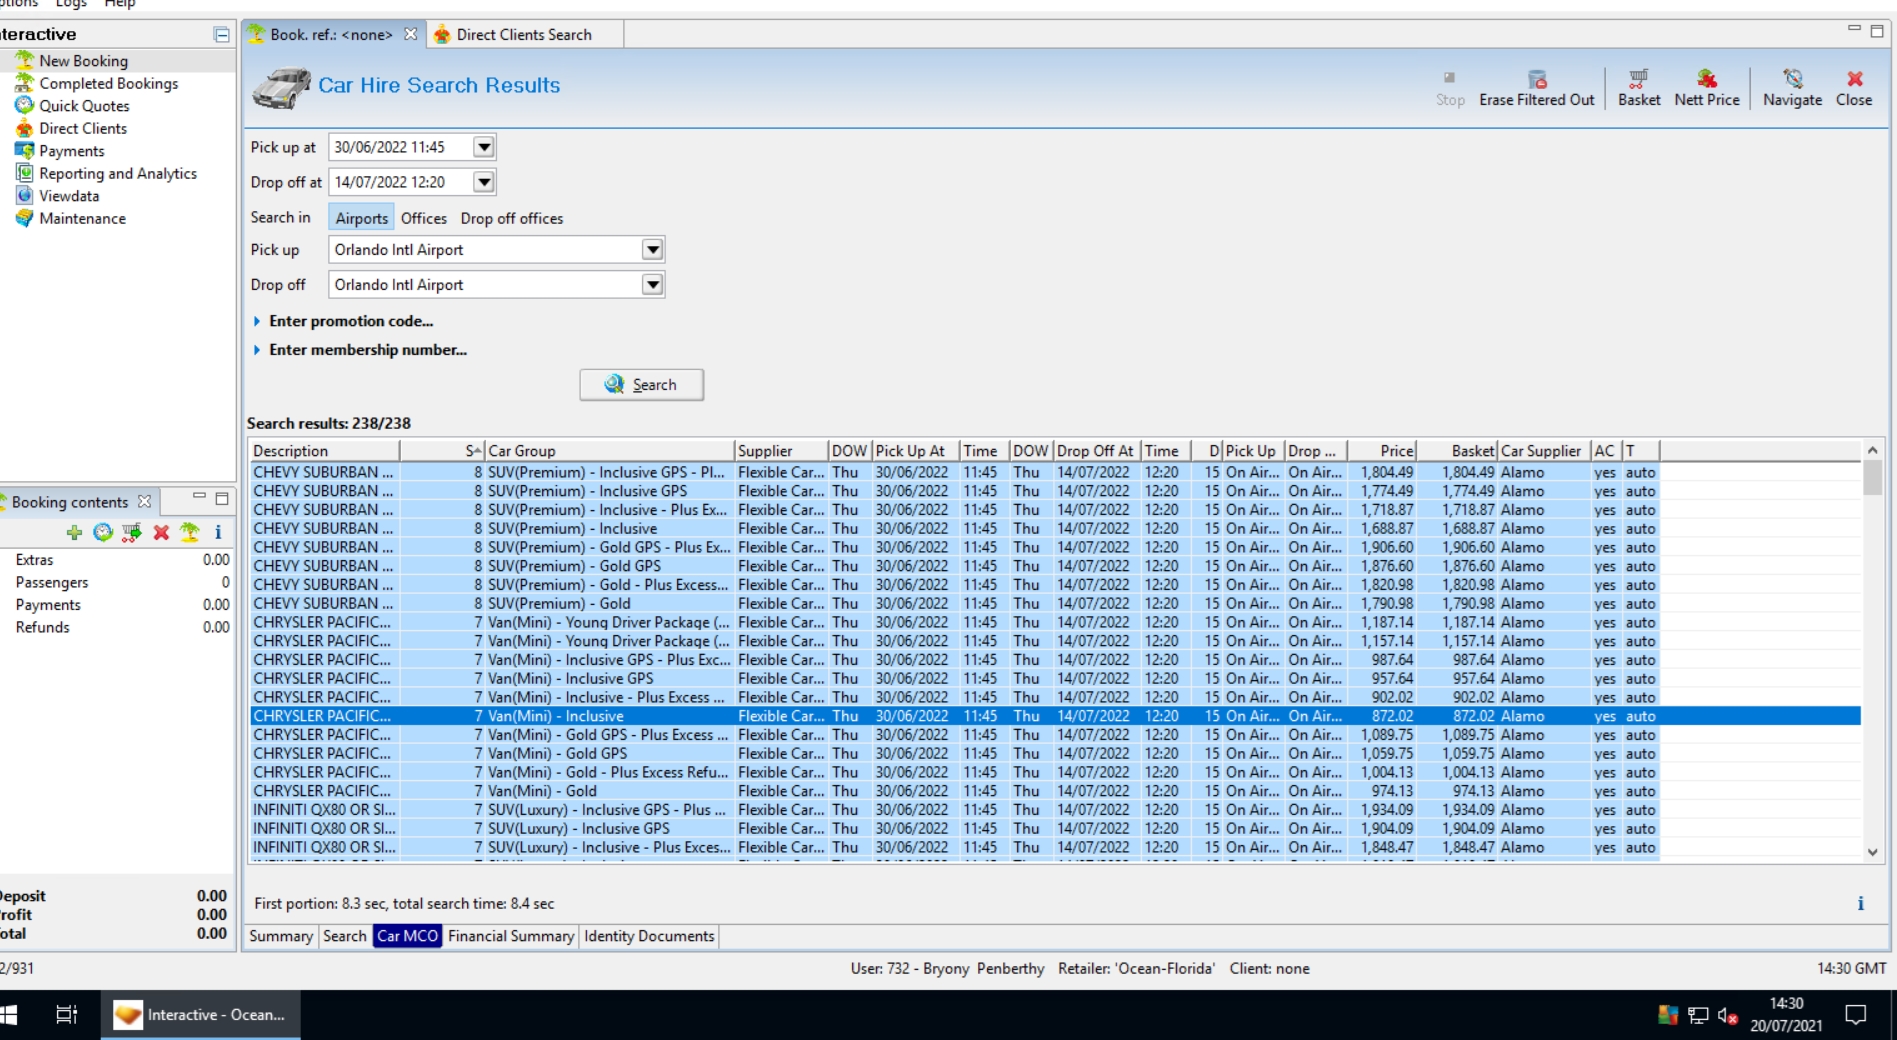Click the green plus icon in Booking contents
Image resolution: width=1897 pixels, height=1040 pixels.
74,533
